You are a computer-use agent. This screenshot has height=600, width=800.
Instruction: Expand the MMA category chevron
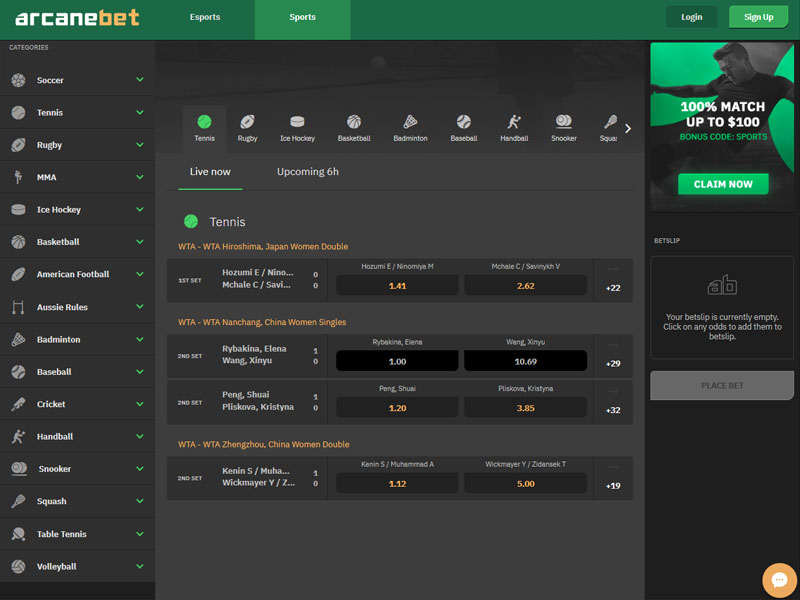pyautogui.click(x=140, y=177)
